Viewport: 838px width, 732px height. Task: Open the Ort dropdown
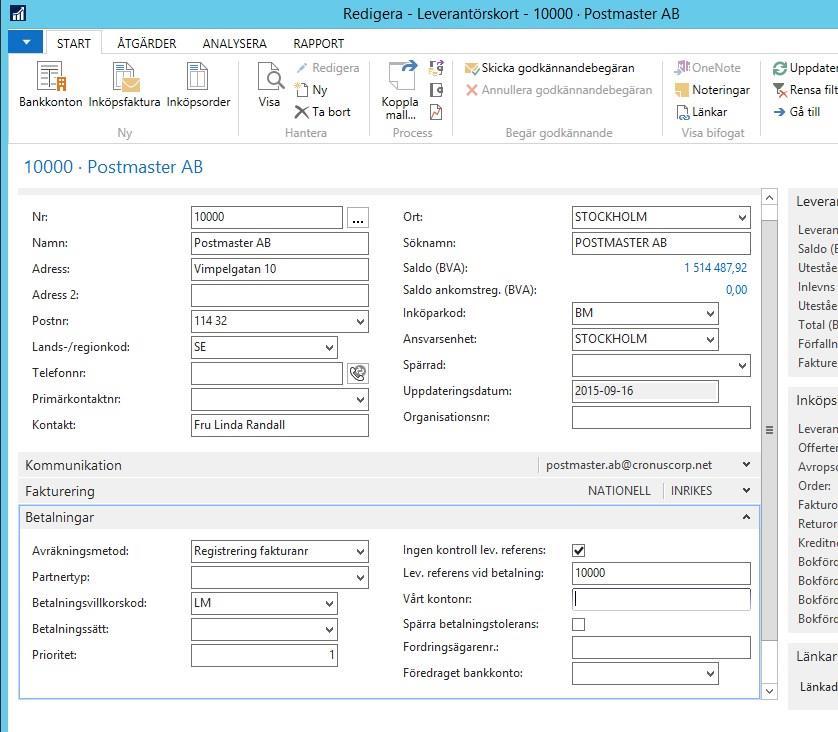(742, 217)
